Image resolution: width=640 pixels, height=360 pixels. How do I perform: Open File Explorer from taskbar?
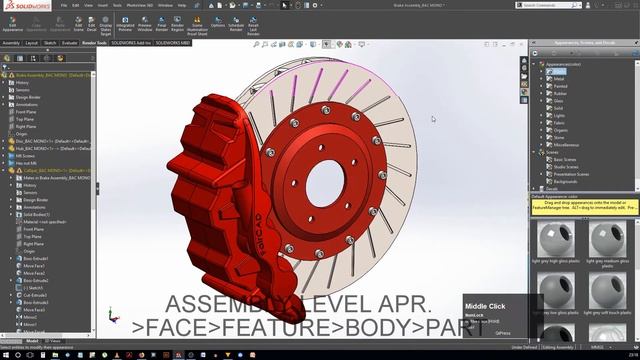55,355
